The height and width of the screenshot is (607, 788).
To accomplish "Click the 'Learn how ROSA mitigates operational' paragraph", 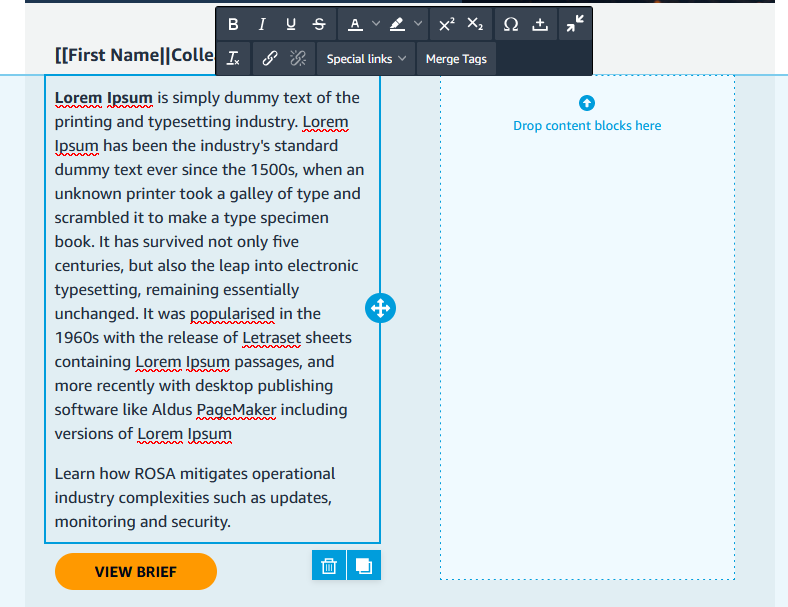I will 195,497.
